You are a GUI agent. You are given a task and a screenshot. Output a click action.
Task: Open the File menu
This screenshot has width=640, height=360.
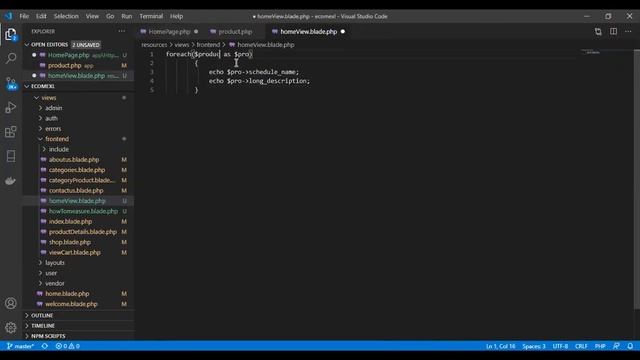point(24,16)
